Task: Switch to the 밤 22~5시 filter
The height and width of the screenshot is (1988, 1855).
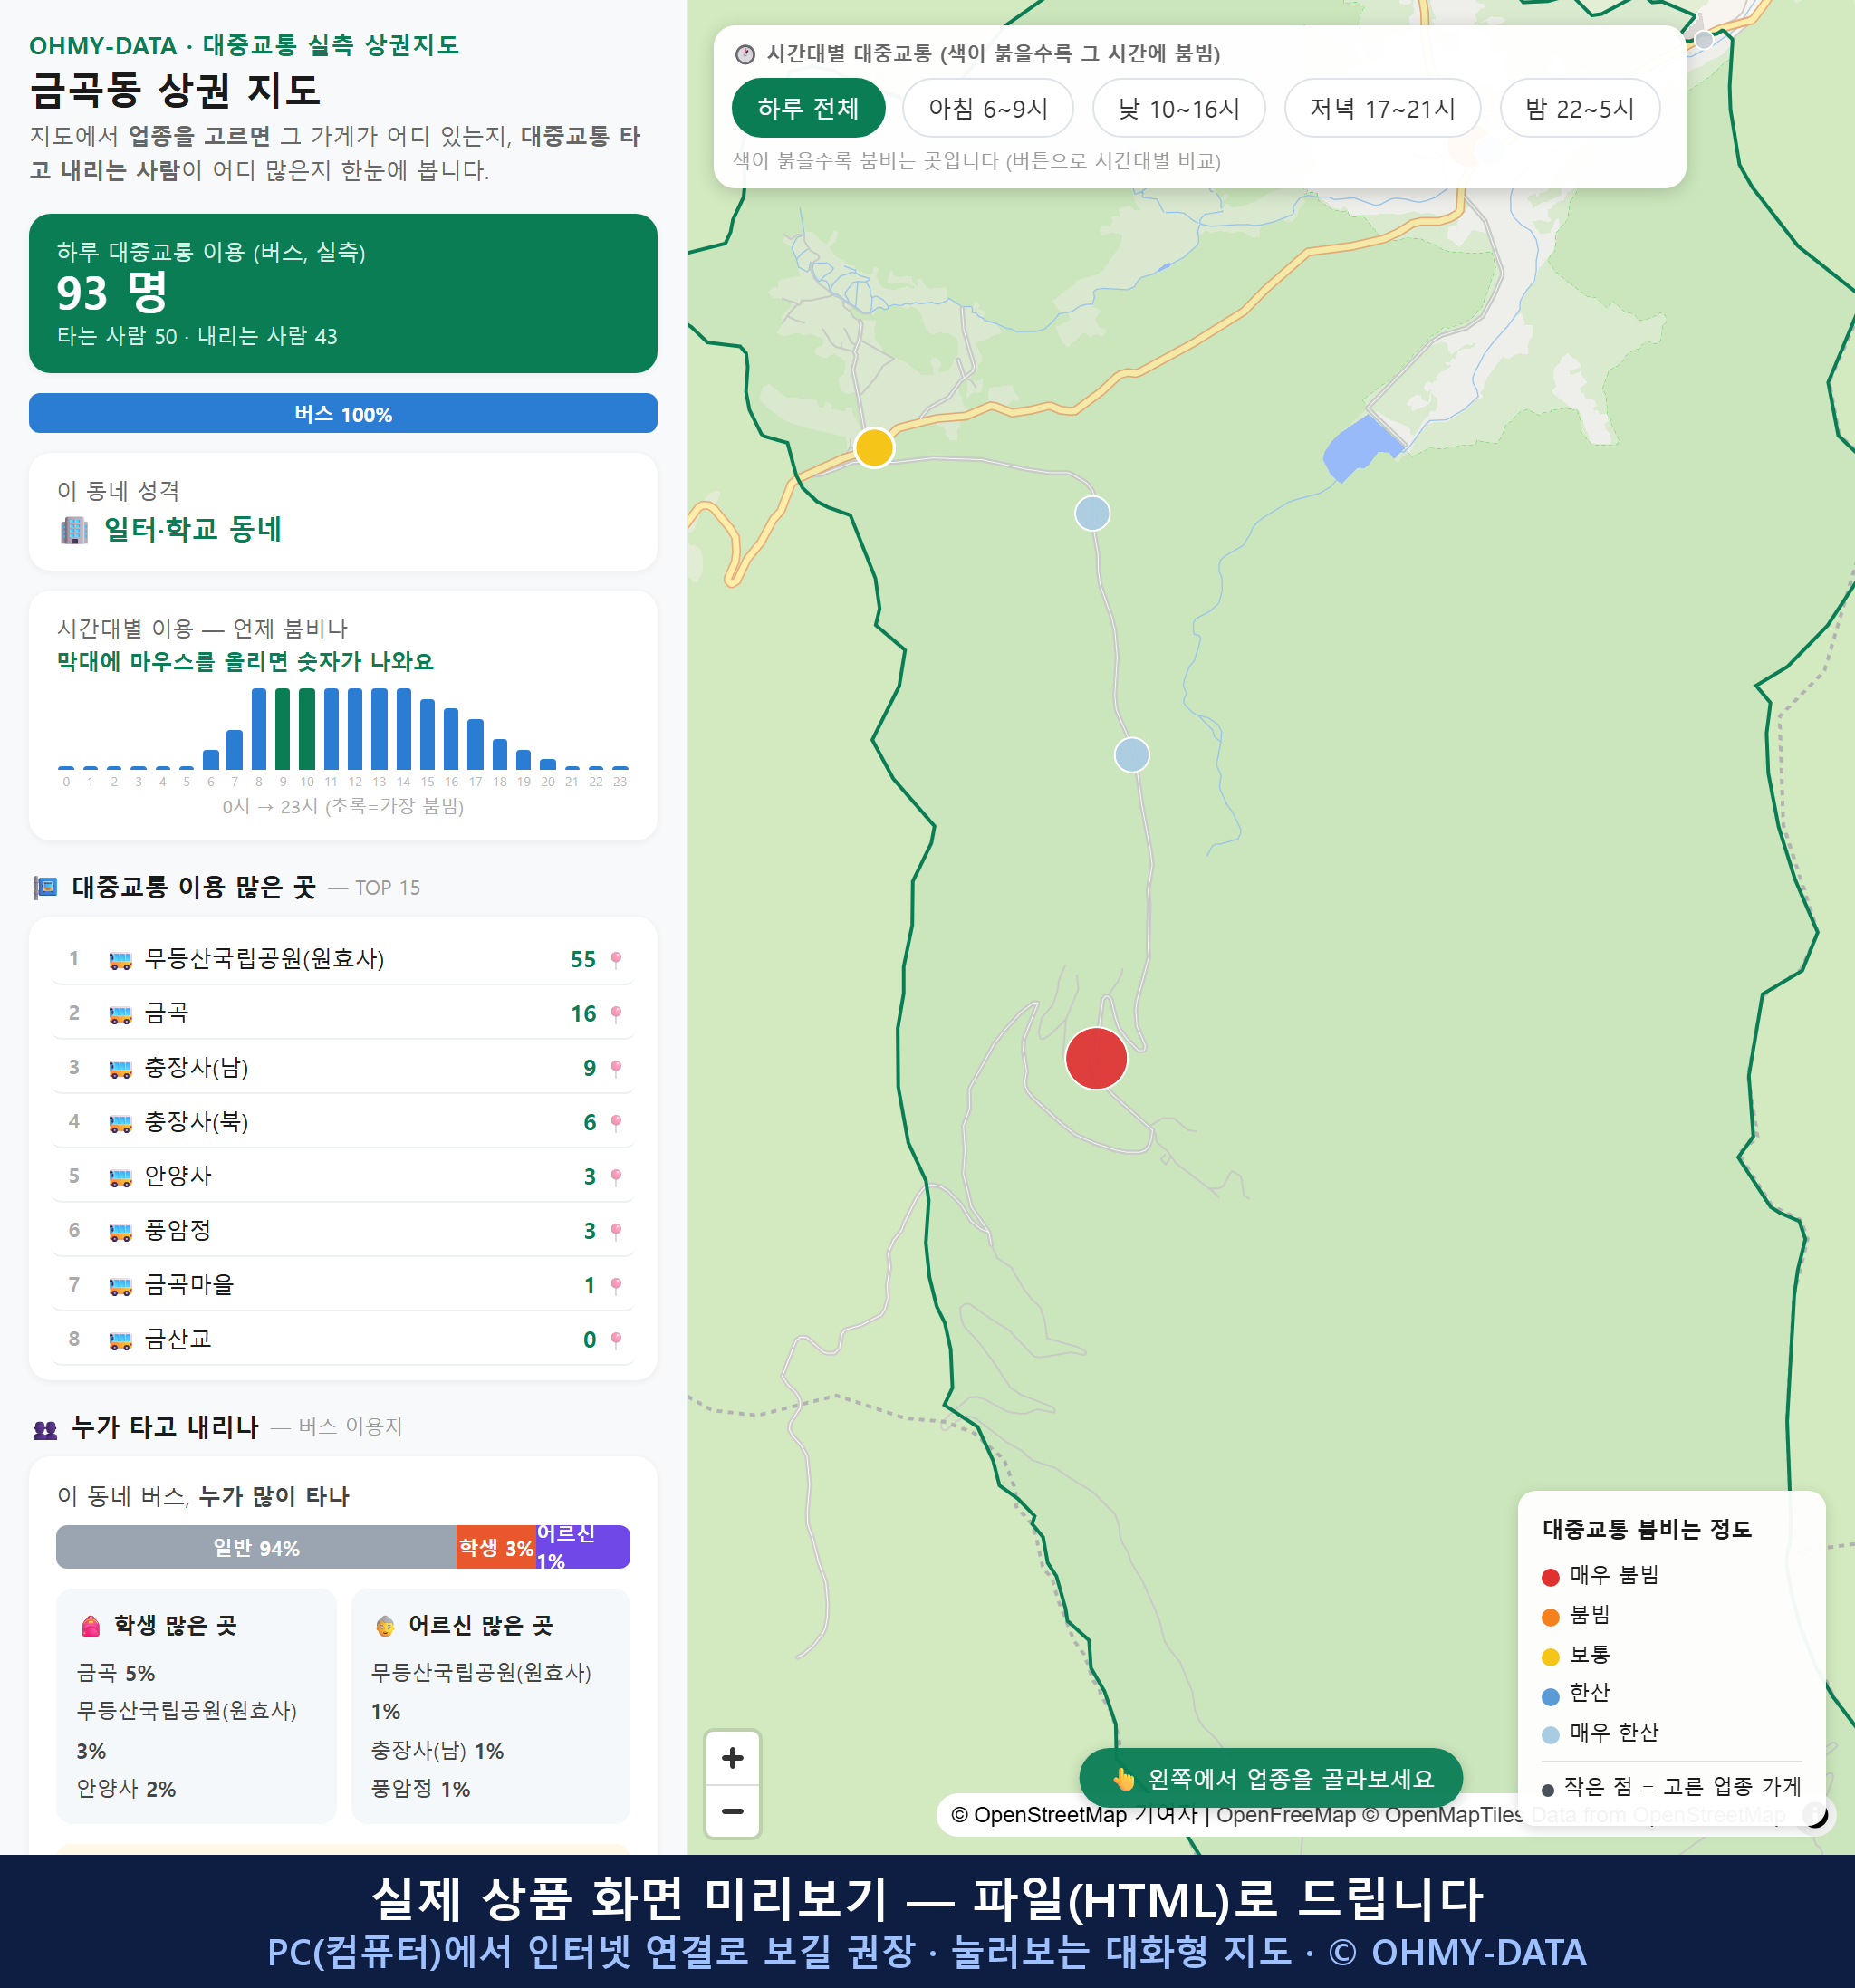Action: tap(1580, 108)
